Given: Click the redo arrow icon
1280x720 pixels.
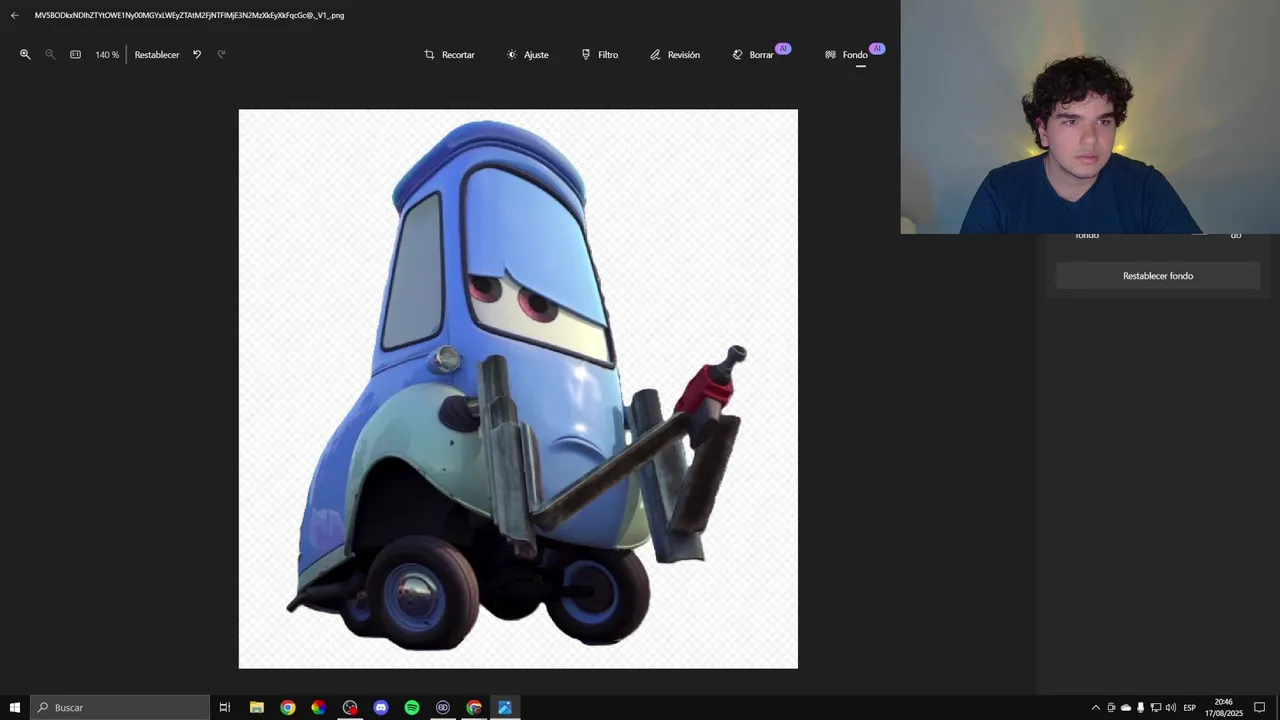Looking at the screenshot, I should pyautogui.click(x=221, y=54).
